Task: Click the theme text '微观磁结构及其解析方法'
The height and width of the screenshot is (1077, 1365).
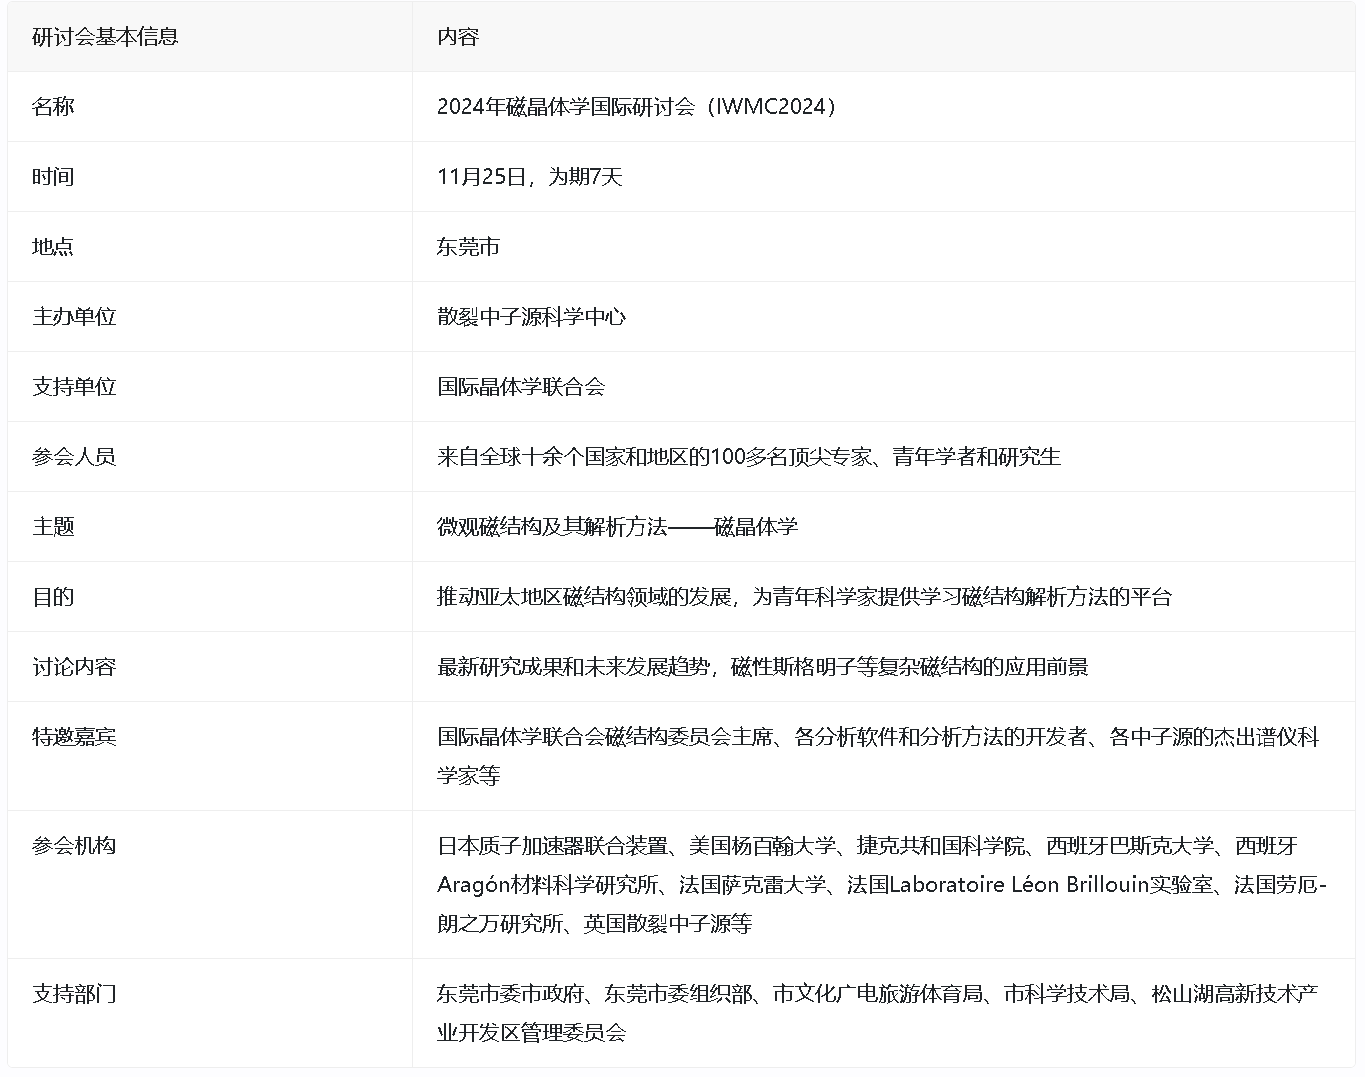Action: pos(552,527)
